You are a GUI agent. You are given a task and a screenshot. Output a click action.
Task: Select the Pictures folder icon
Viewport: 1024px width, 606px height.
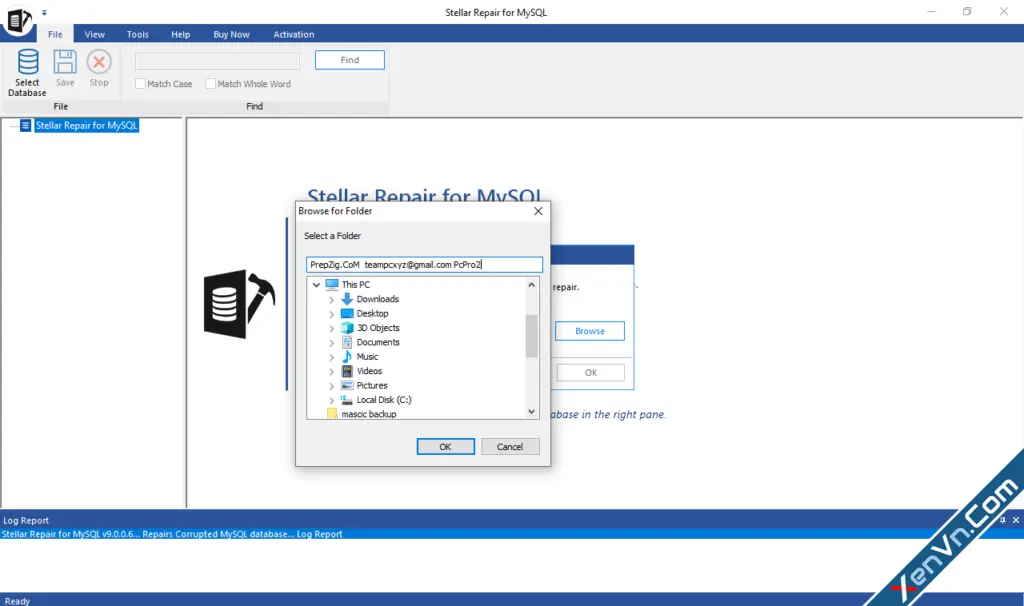(347, 385)
